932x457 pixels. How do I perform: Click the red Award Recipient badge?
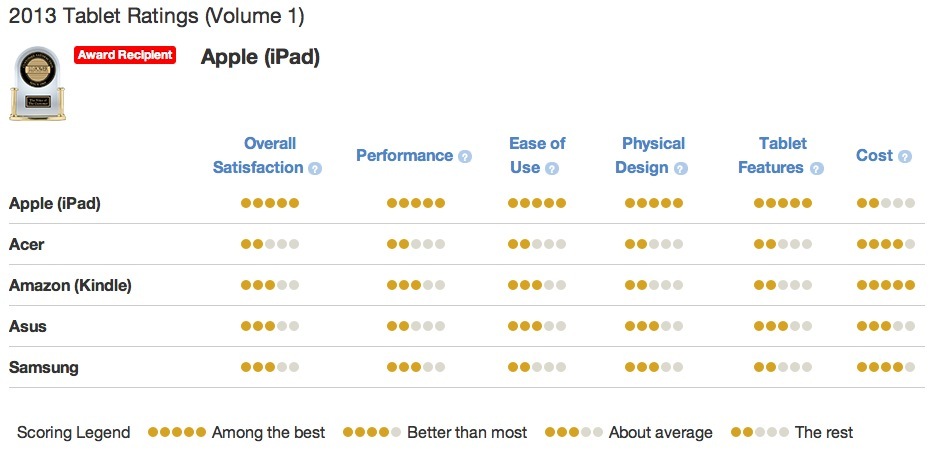[125, 55]
